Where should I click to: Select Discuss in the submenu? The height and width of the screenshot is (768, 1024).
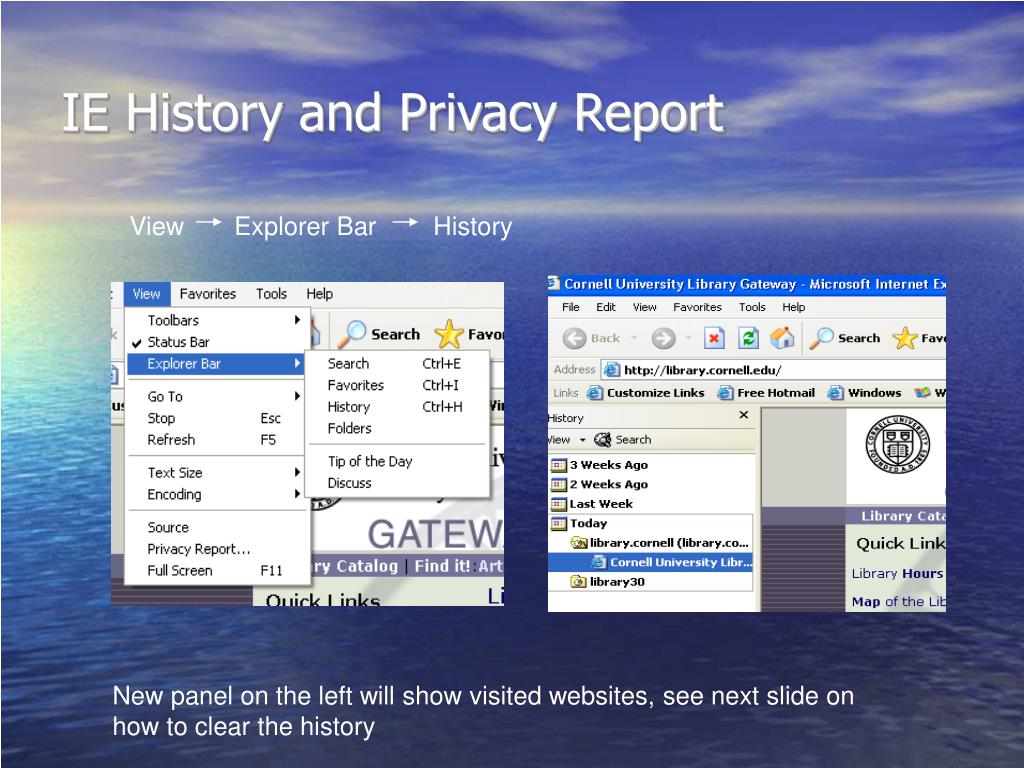pyautogui.click(x=397, y=483)
